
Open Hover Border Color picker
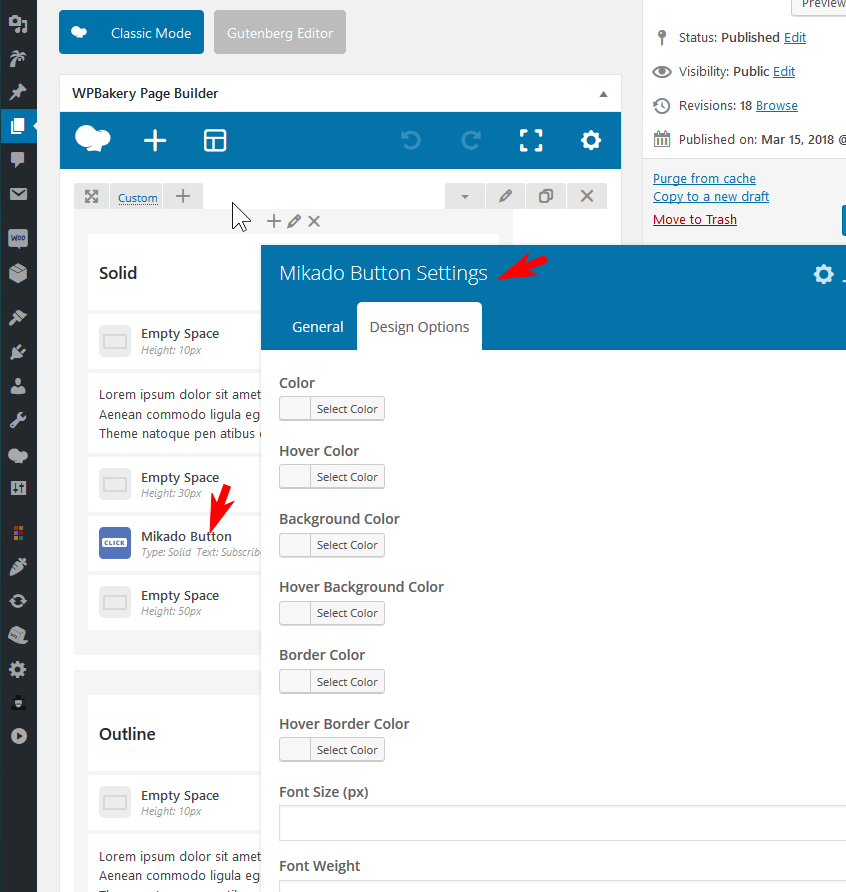[332, 750]
